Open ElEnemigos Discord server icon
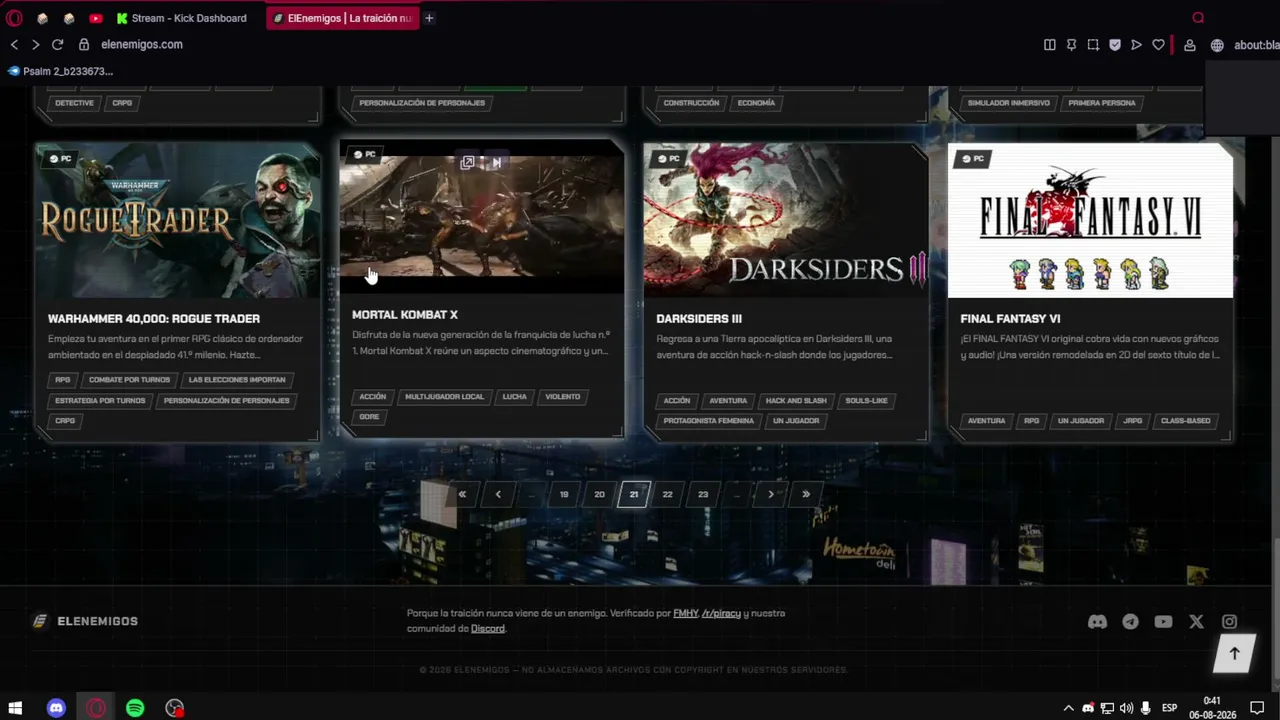Image resolution: width=1280 pixels, height=720 pixels. point(1097,622)
